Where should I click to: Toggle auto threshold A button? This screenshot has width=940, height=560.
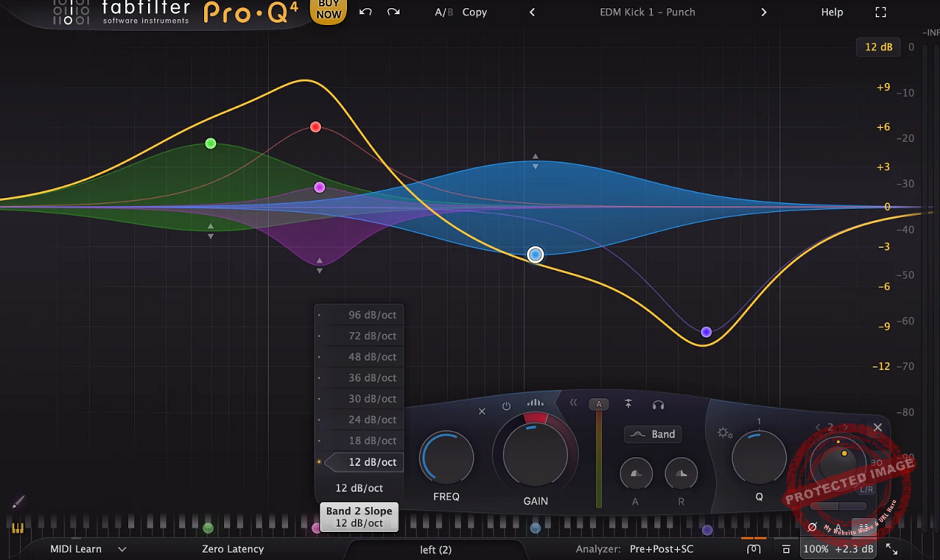click(598, 404)
